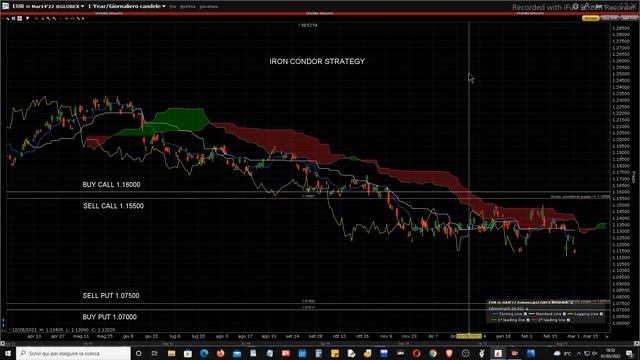The height and width of the screenshot is (360, 640).
Task: Click the small arrow at end of date axis
Action: tap(607, 336)
